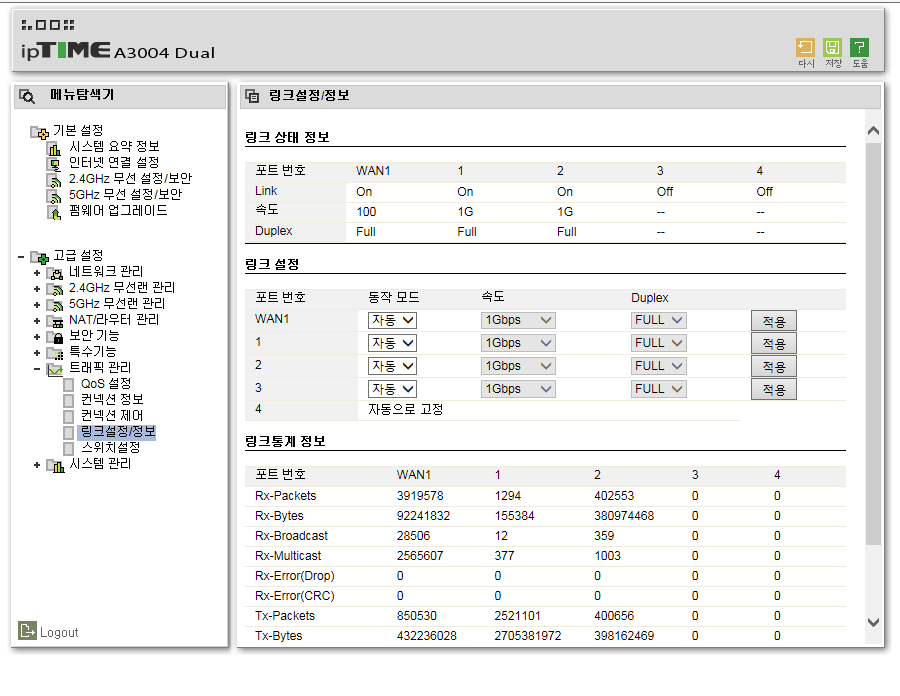Screen dimensions: 900x696
Task: Click 적용 button for port 3 row
Action: (x=773, y=390)
